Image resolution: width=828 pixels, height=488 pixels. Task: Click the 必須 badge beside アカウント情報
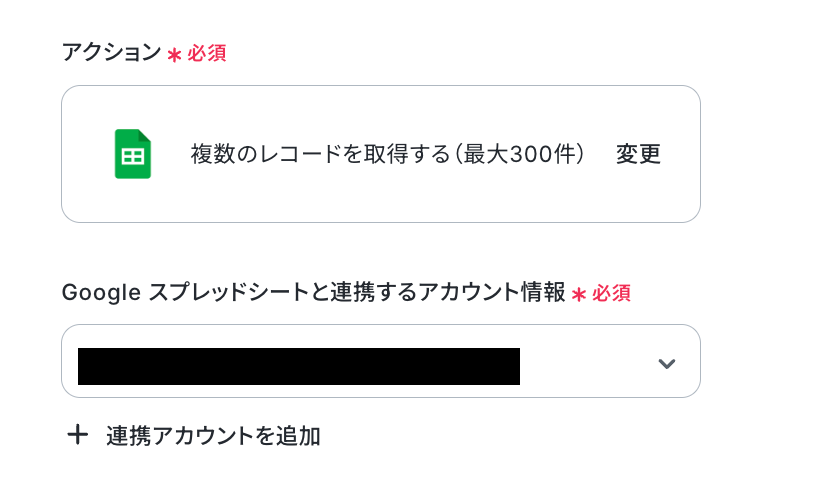click(611, 293)
